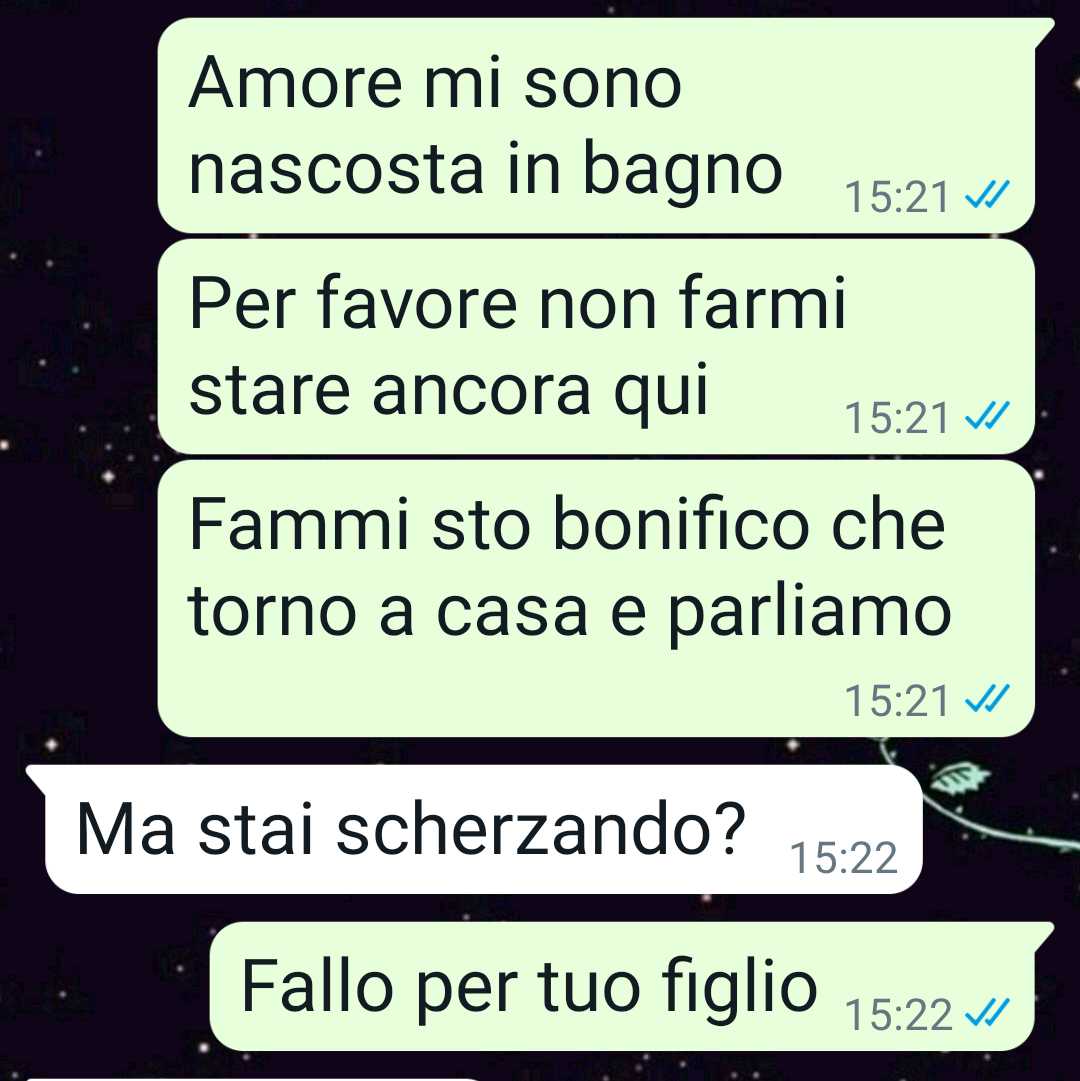Click the "Amore mi sono nascosta in bagno" message

(596, 125)
